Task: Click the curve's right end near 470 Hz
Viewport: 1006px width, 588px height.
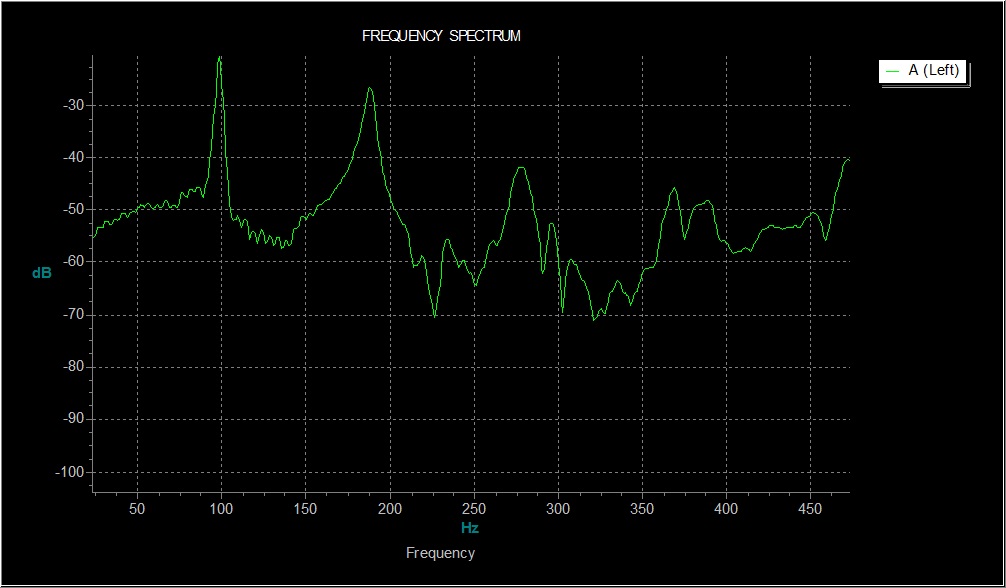Action: pos(848,159)
